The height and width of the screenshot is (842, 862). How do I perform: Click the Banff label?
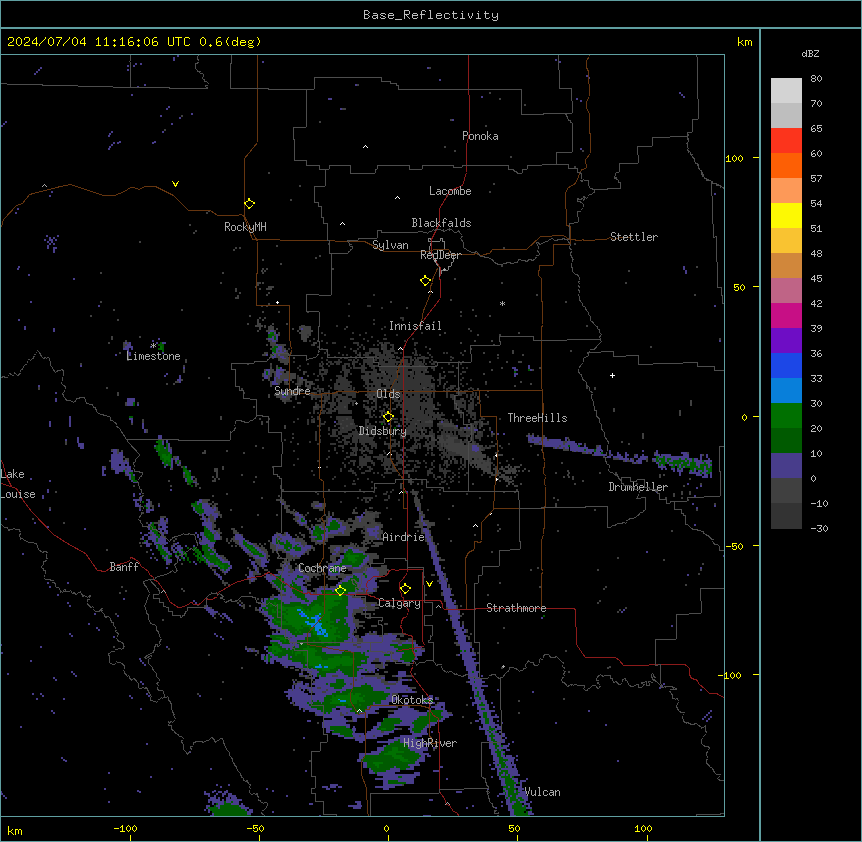point(124,567)
